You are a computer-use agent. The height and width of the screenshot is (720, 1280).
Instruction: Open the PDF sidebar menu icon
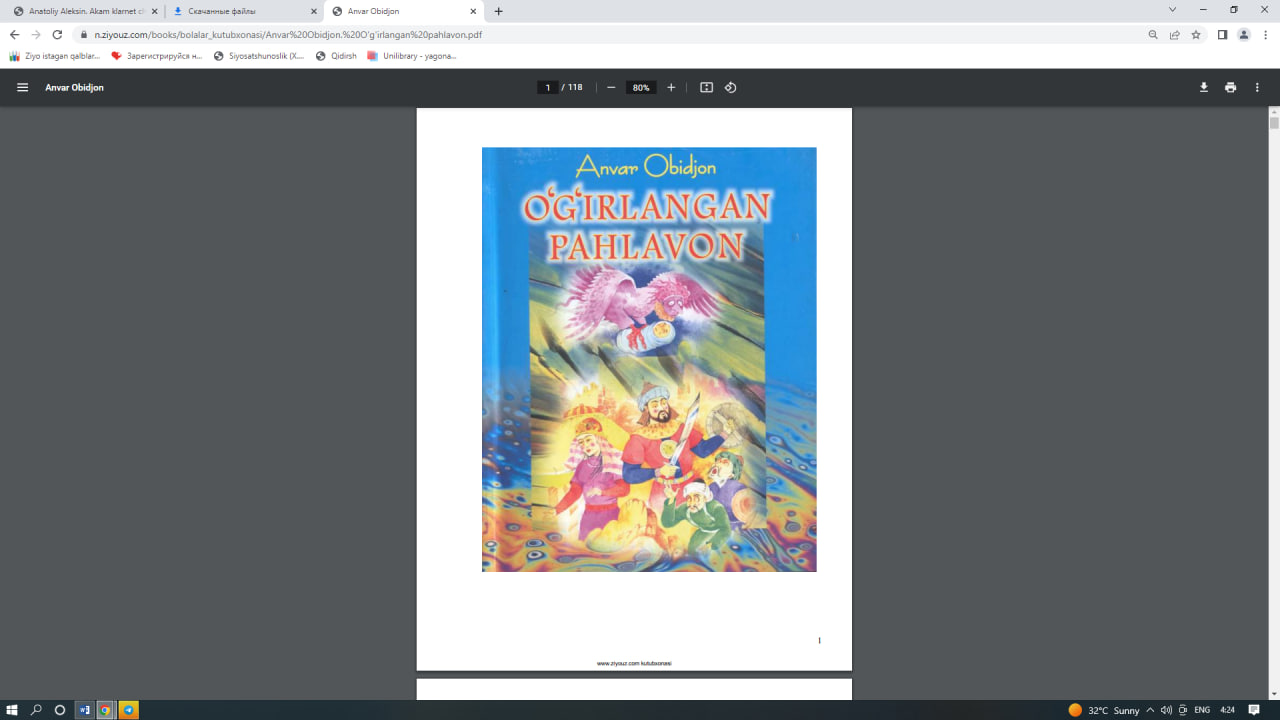tap(22, 87)
